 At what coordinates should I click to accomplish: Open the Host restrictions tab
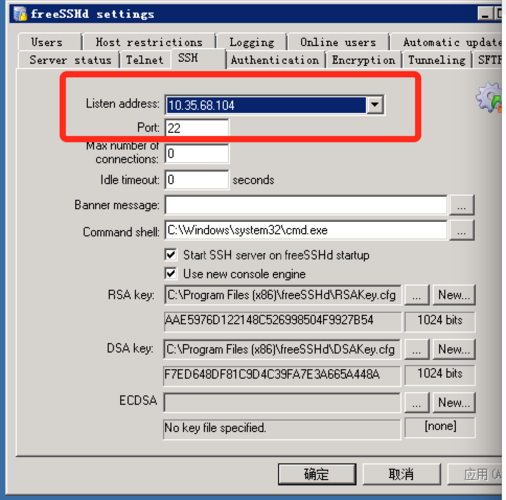coord(149,42)
